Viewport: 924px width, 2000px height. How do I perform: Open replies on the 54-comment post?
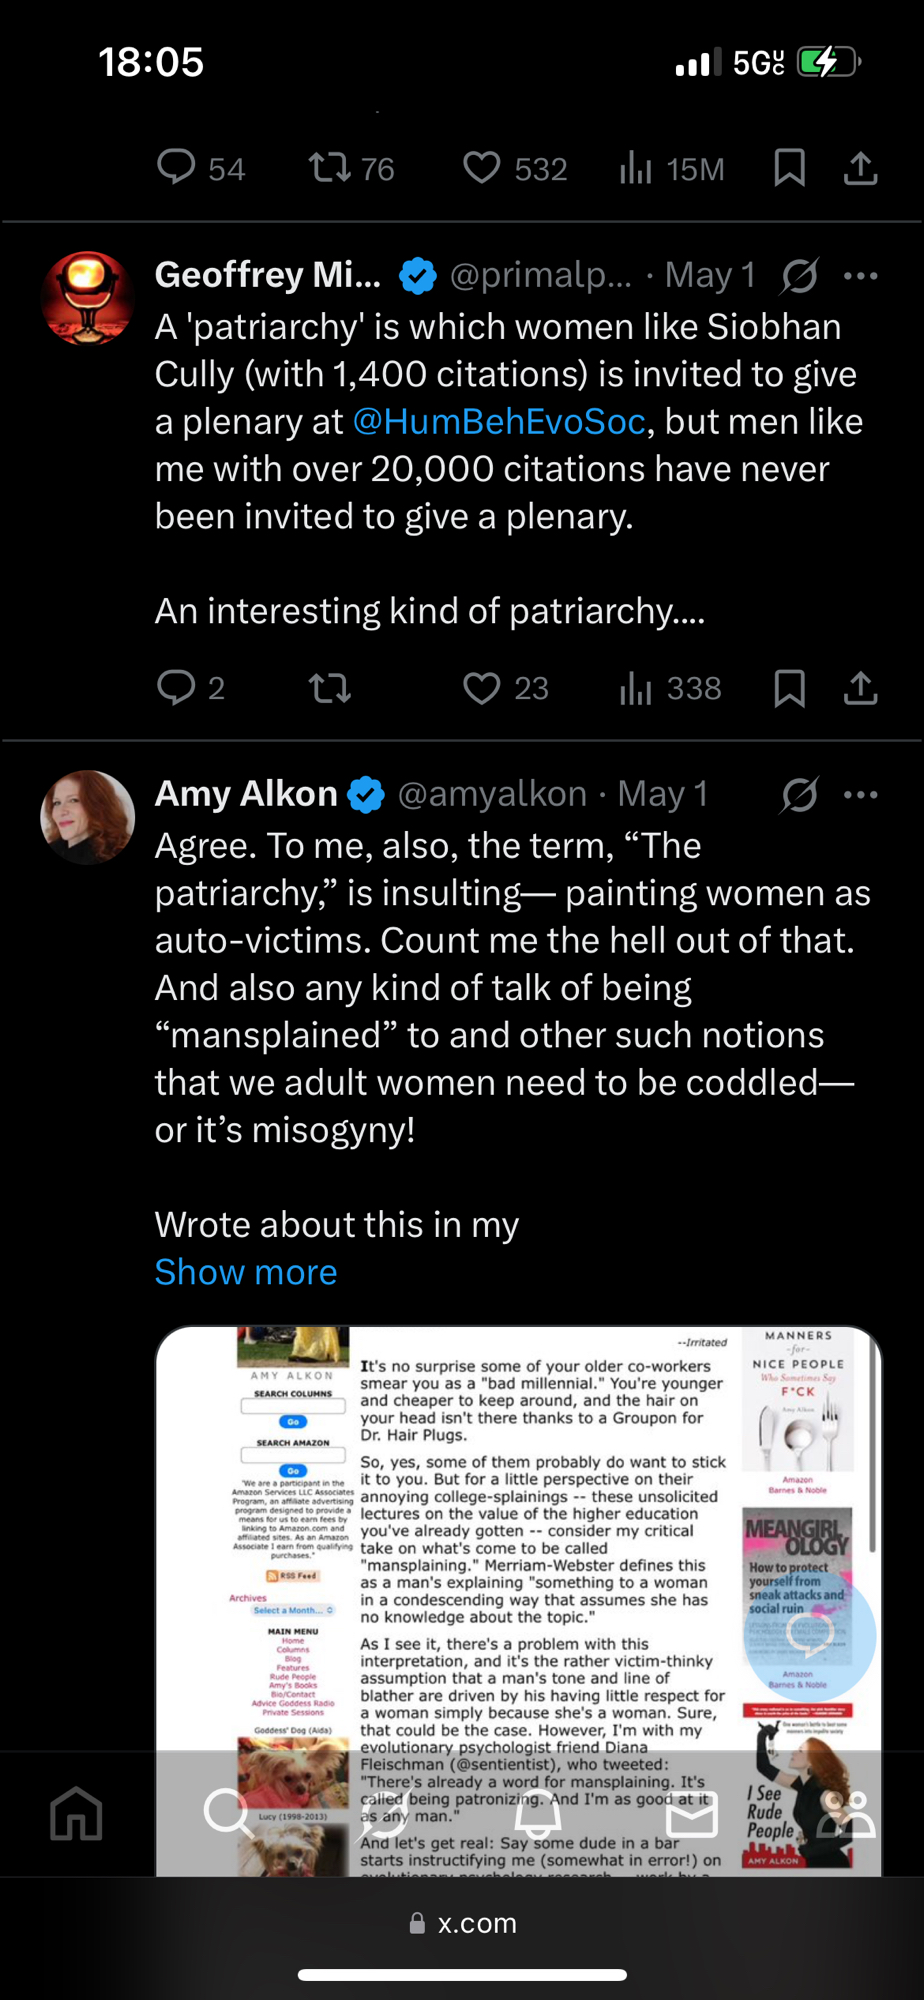click(177, 168)
